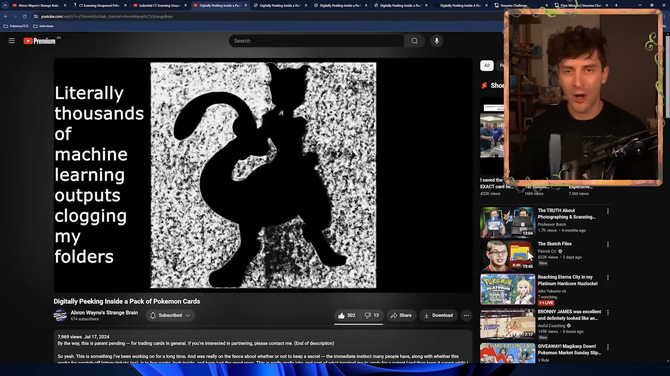Image resolution: width=670 pixels, height=376 pixels.
Task: Share the video
Action: (401, 315)
